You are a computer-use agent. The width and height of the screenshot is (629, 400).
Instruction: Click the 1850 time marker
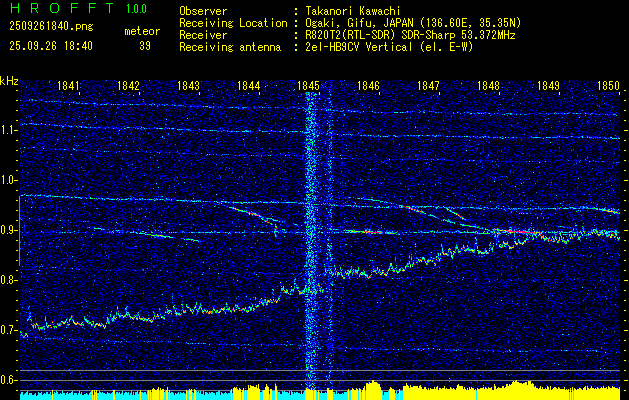tap(607, 87)
